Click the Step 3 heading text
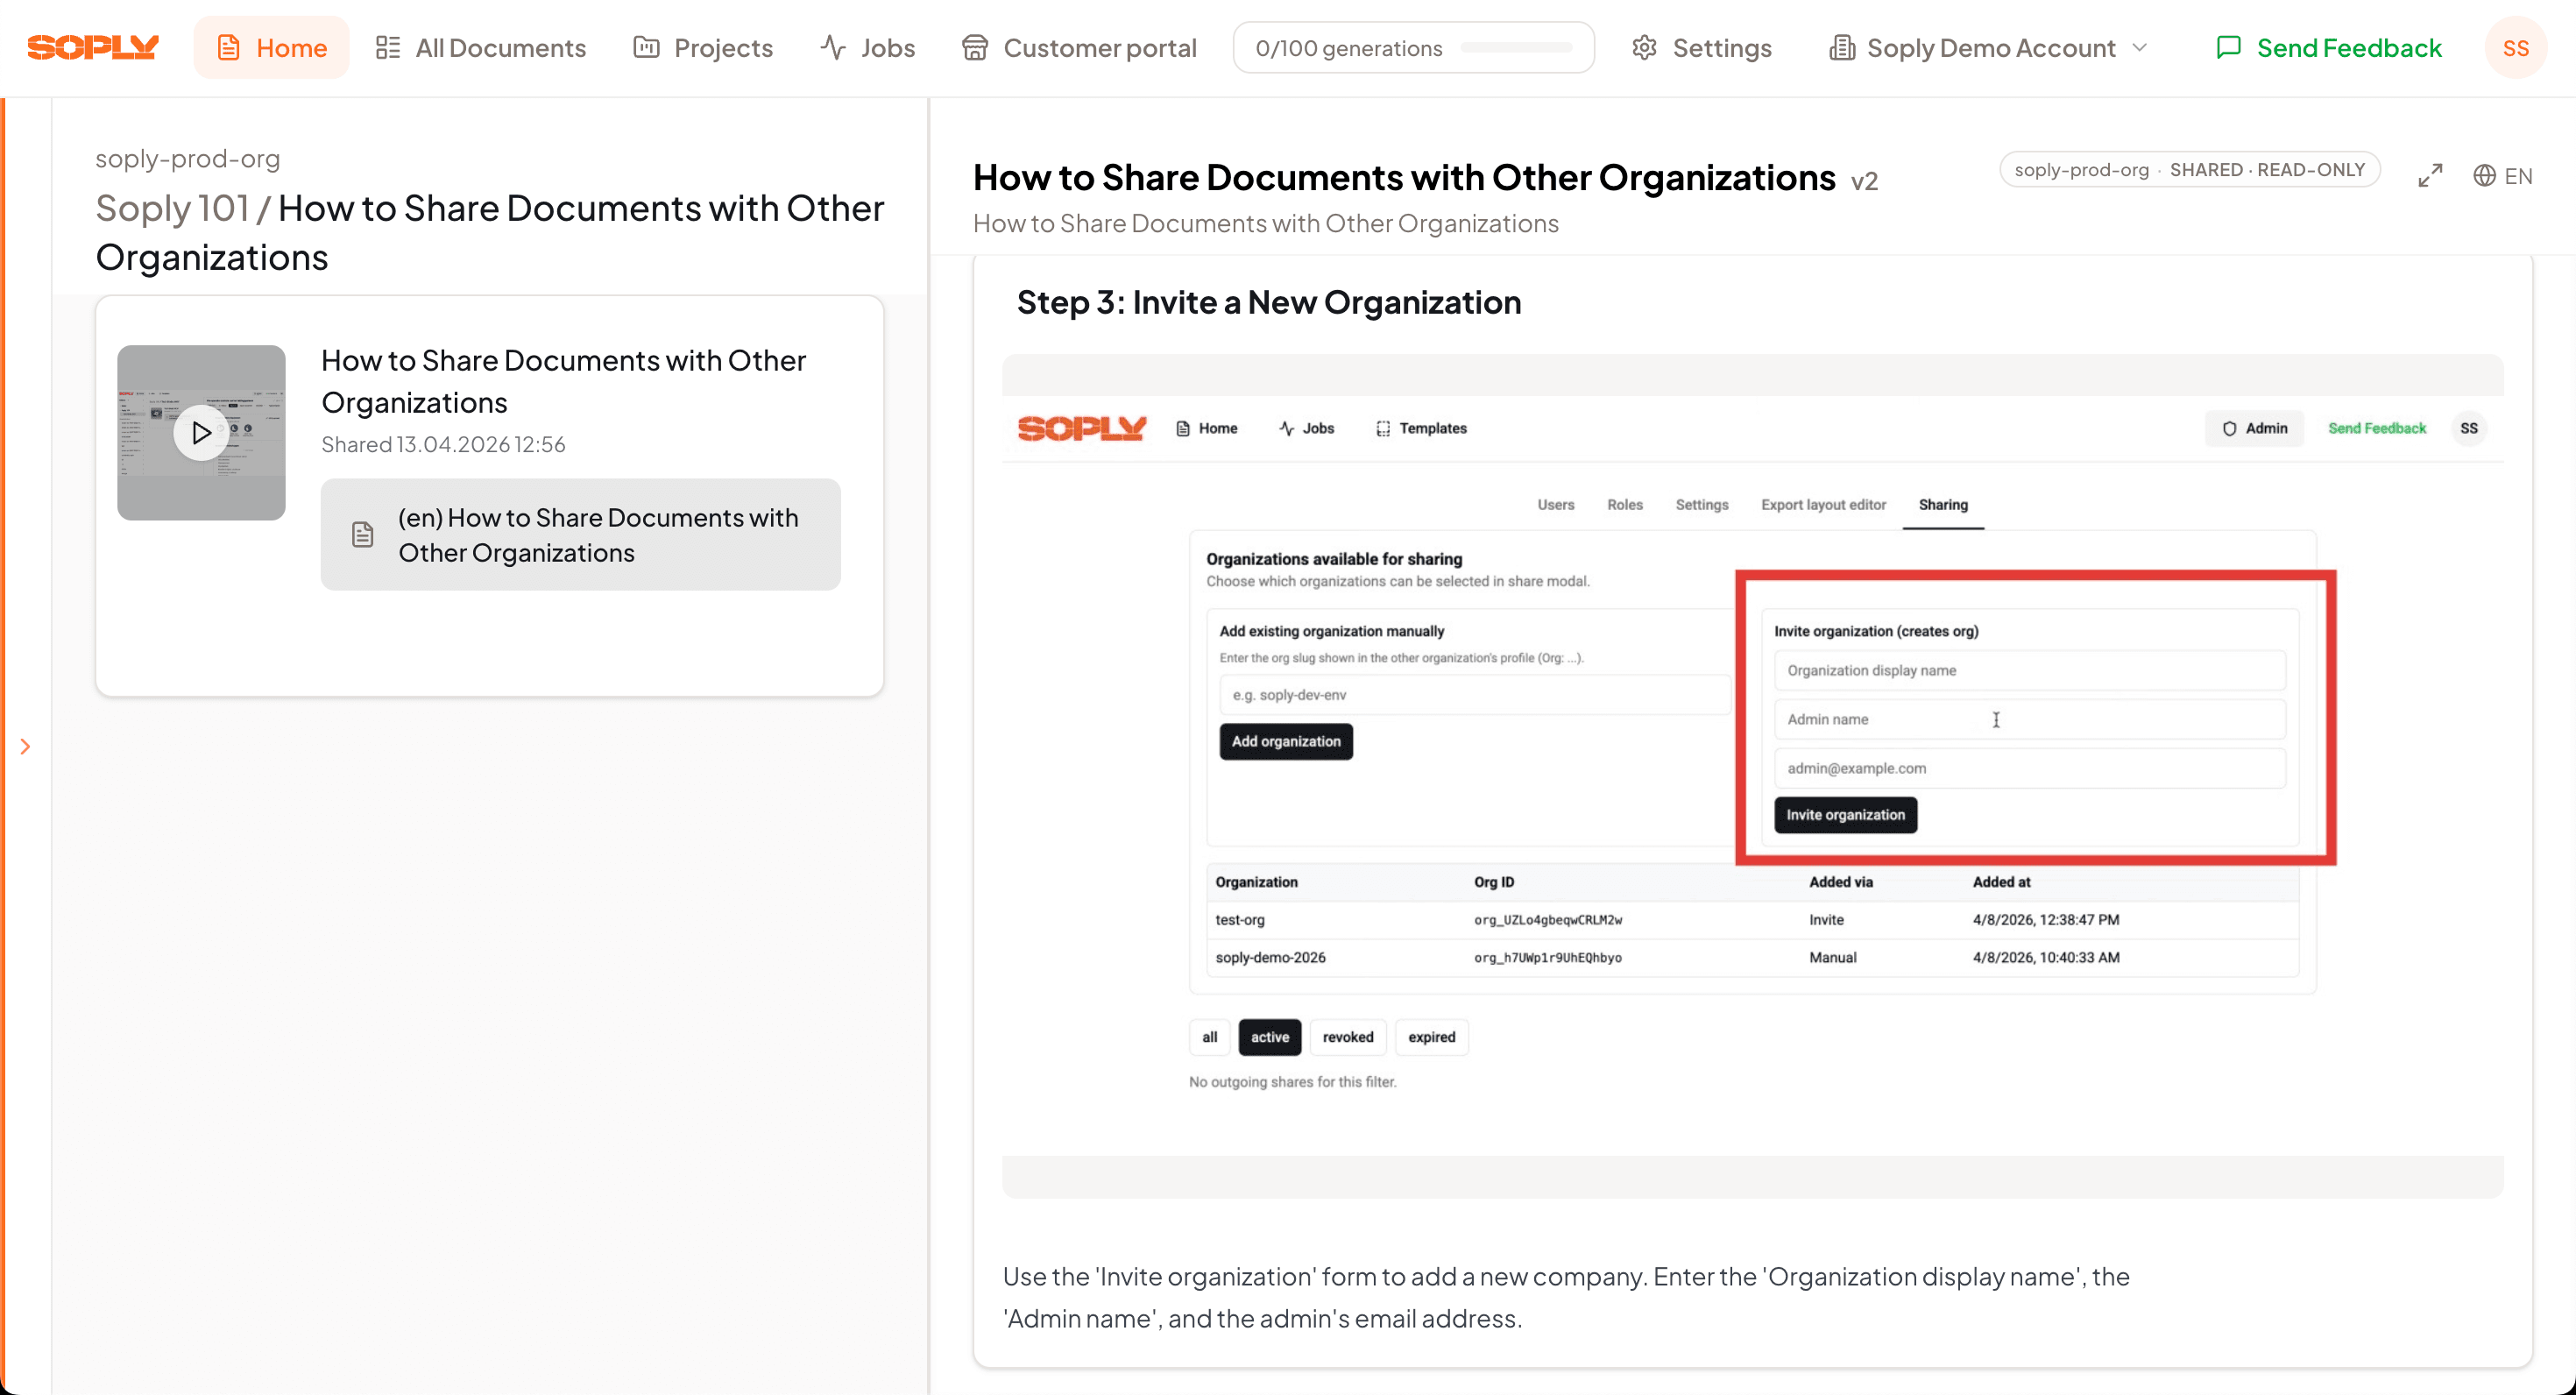The width and height of the screenshot is (2576, 1395). point(1268,302)
